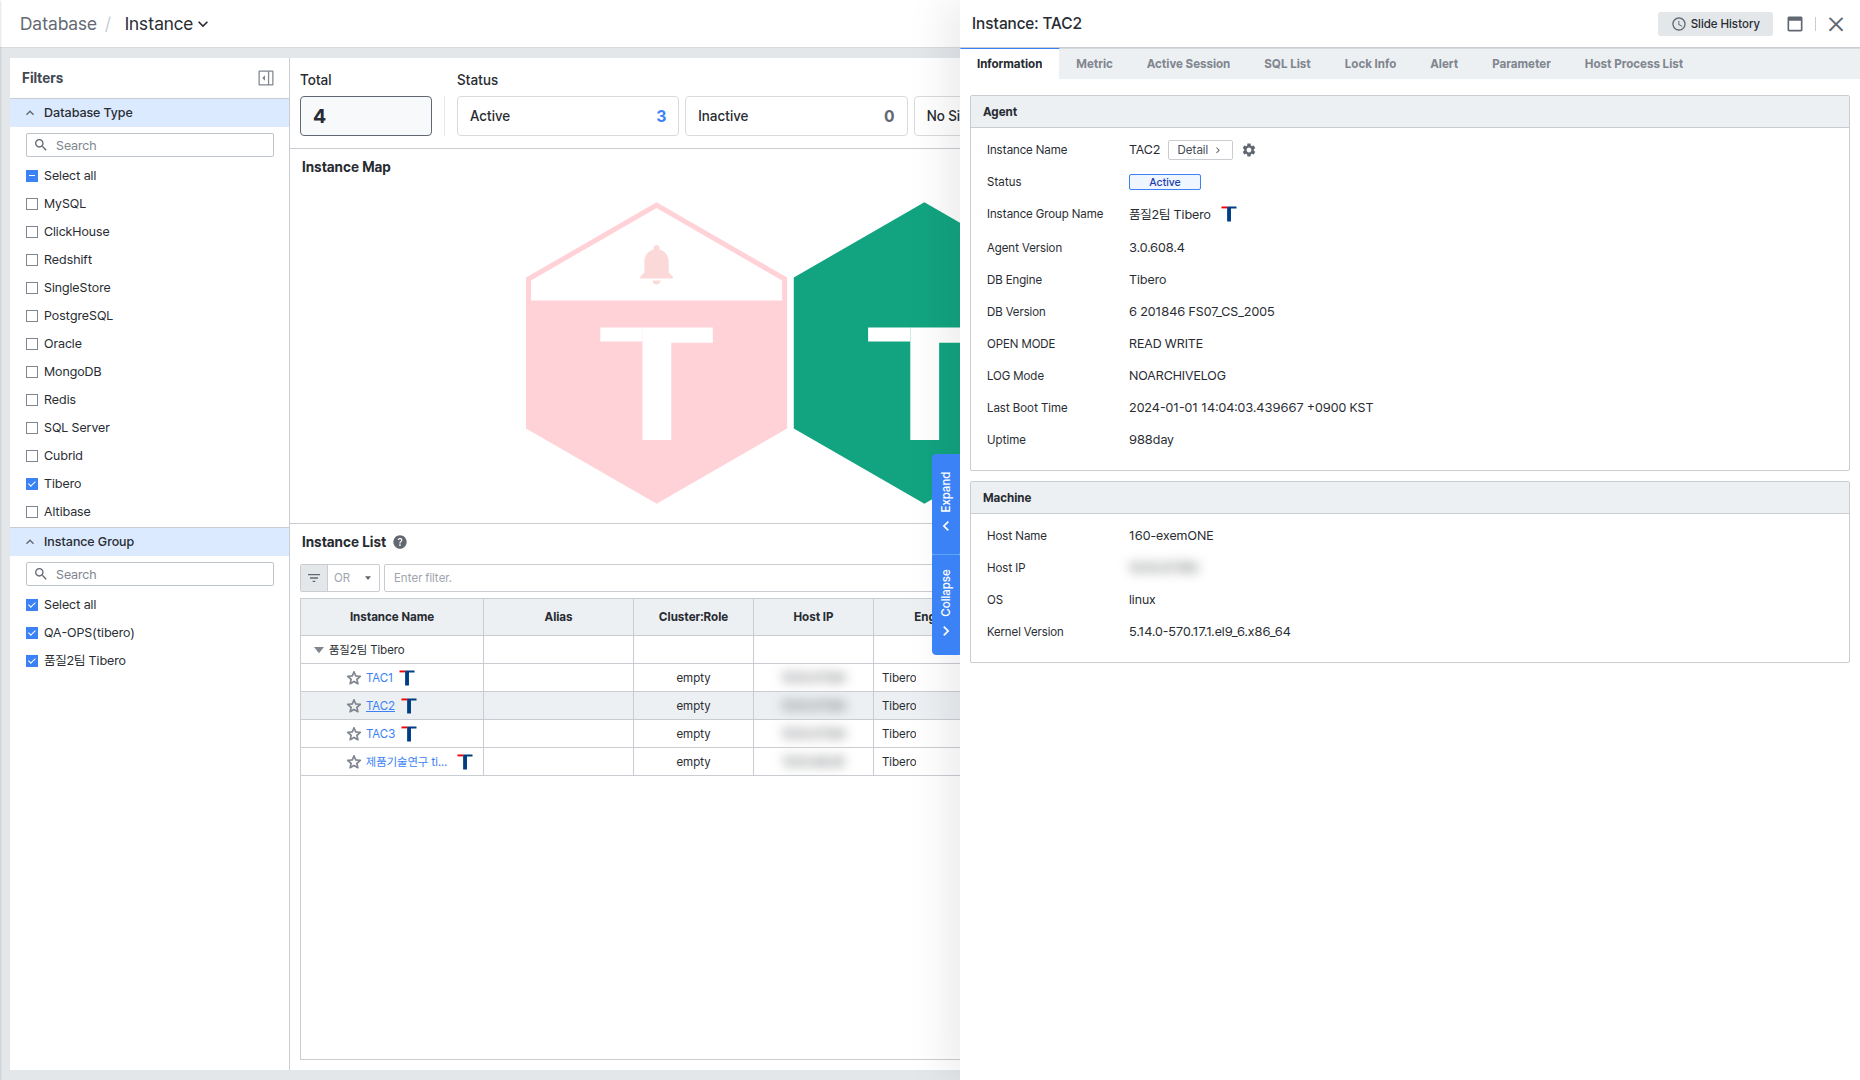1860x1080 pixels.
Task: Sort by Cluster:Role column header
Action: pyautogui.click(x=693, y=617)
